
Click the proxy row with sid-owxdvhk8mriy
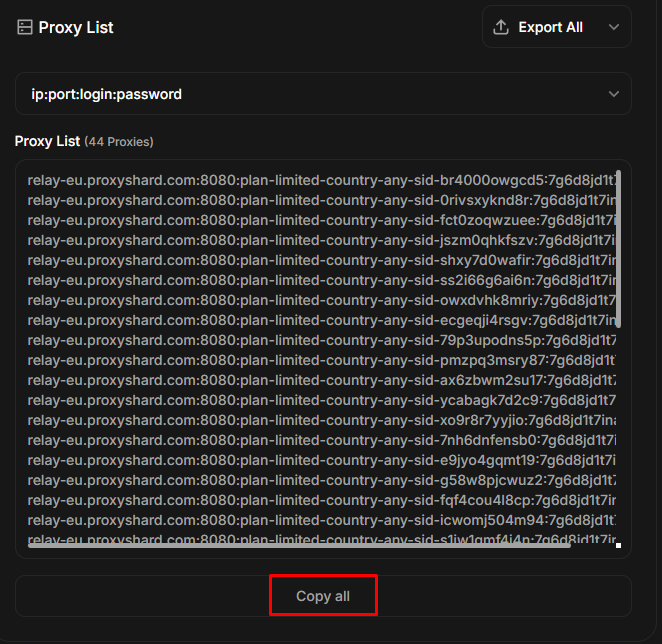point(320,300)
